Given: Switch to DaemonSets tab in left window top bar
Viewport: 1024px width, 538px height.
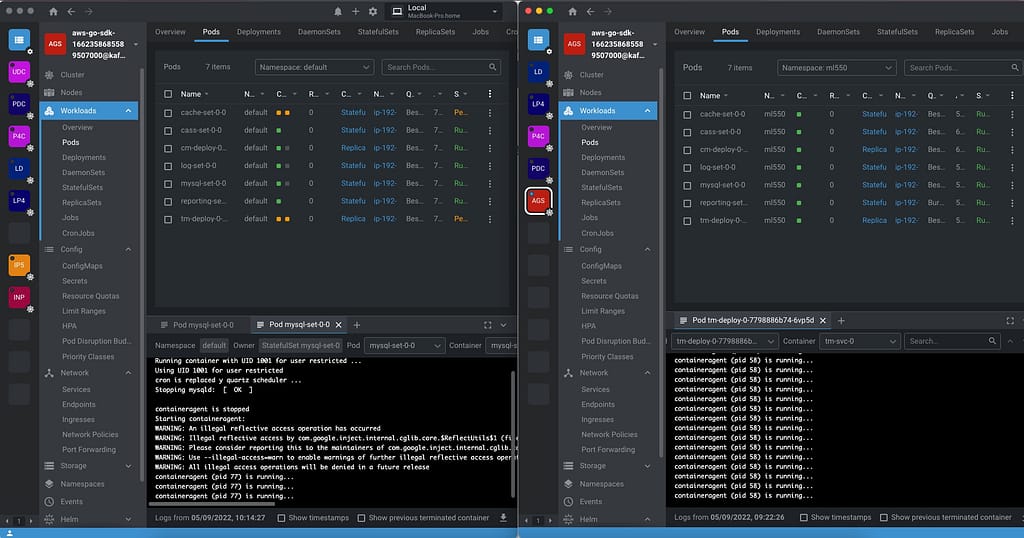Looking at the screenshot, I should (318, 32).
